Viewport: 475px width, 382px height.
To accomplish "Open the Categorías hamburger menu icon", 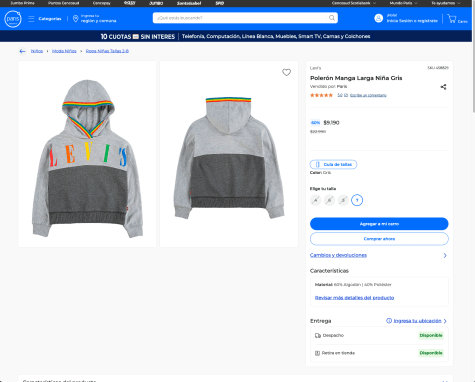I will [x=31, y=19].
